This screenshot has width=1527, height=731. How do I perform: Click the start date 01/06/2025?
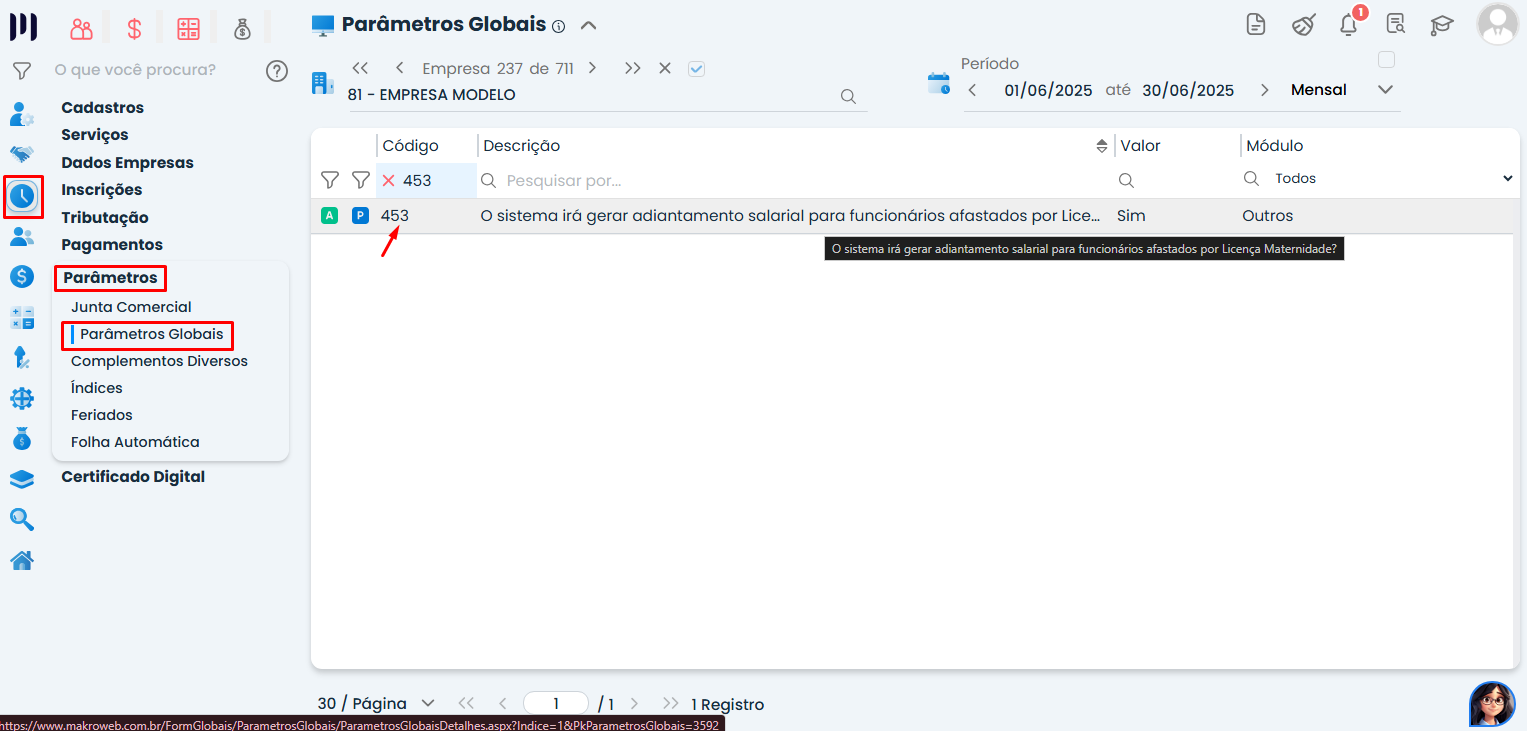(1048, 90)
